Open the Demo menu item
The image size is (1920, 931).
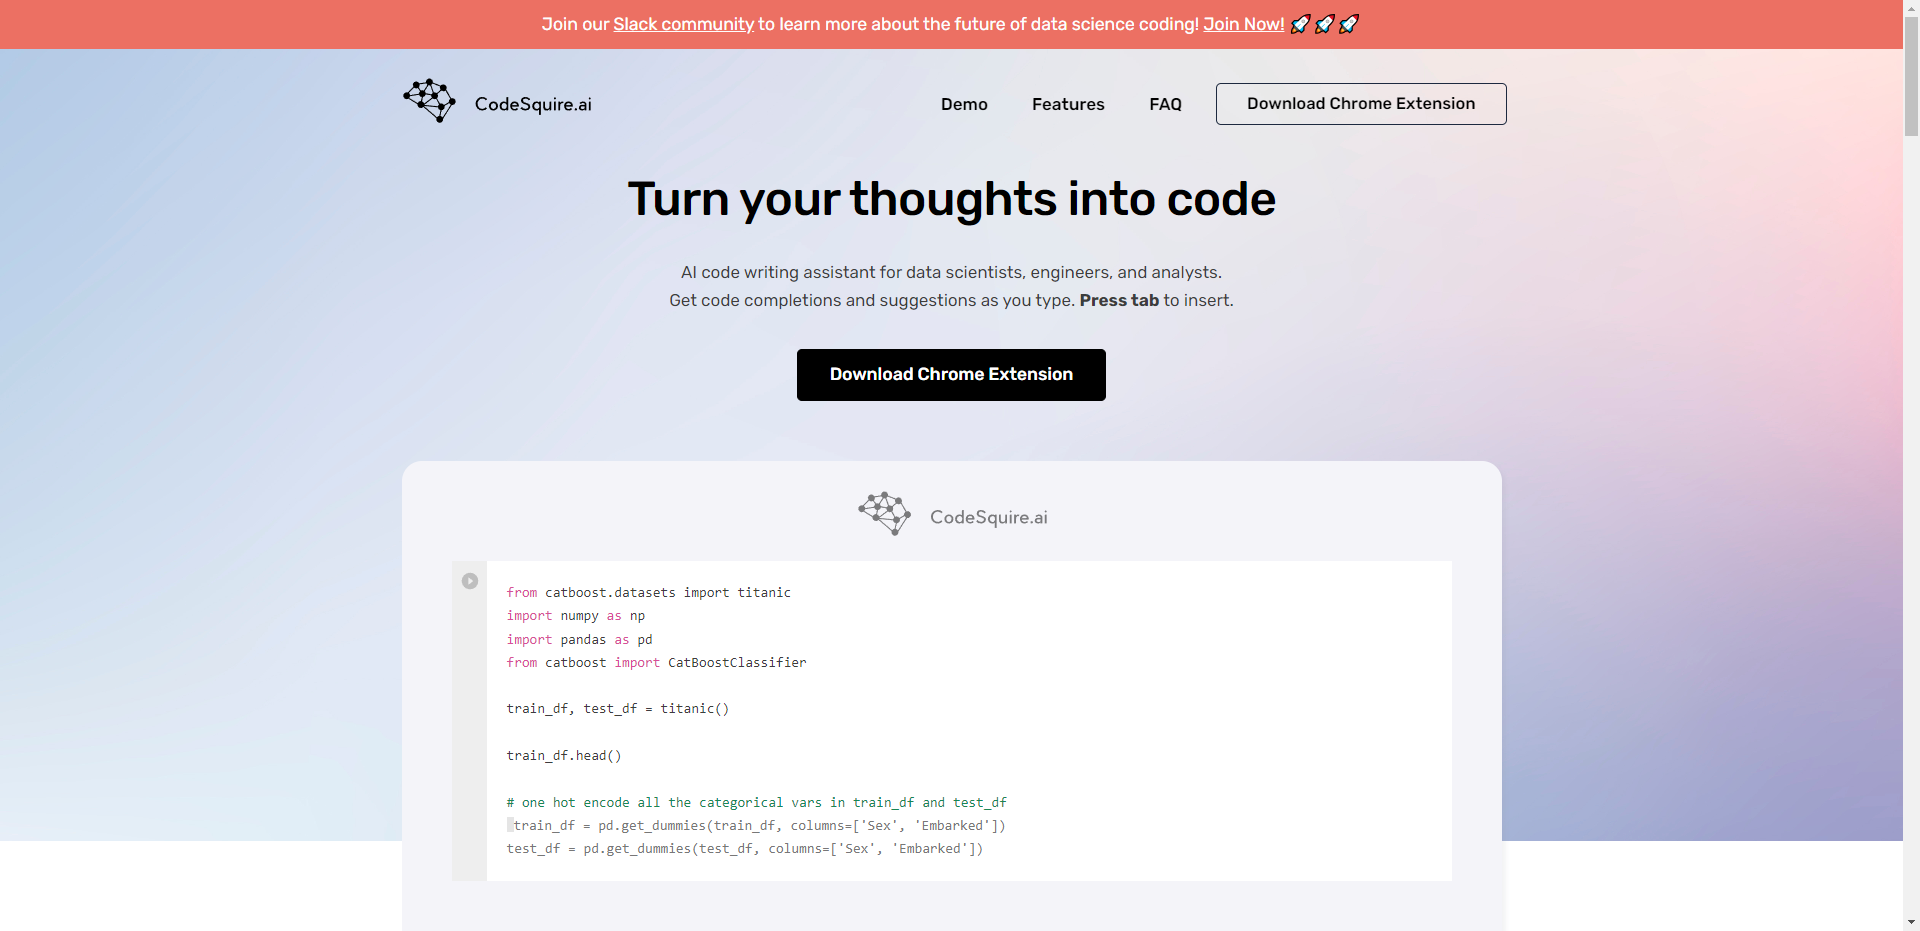(x=964, y=104)
